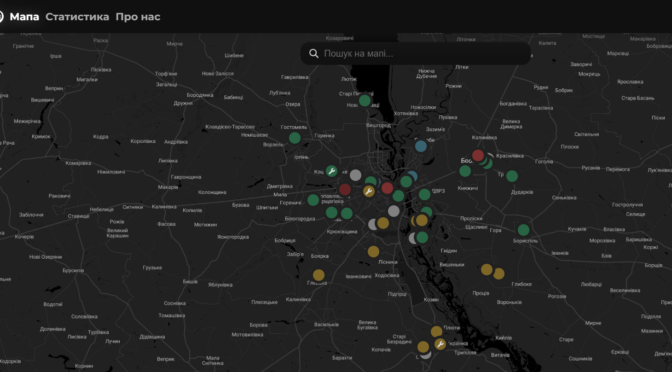The width and height of the screenshot is (672, 372).
Task: Open green marker near Бориспіль
Action: coord(523,230)
